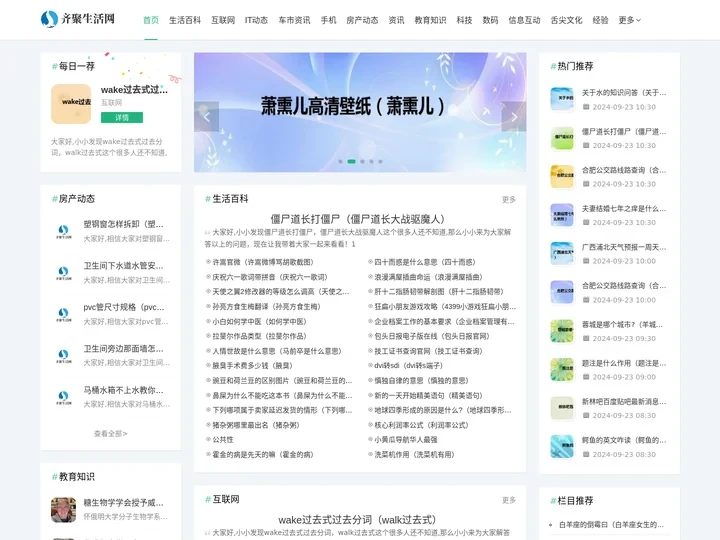Open wake过去式过 daily recommendation title
The height and width of the screenshot is (540, 720).
[135, 90]
